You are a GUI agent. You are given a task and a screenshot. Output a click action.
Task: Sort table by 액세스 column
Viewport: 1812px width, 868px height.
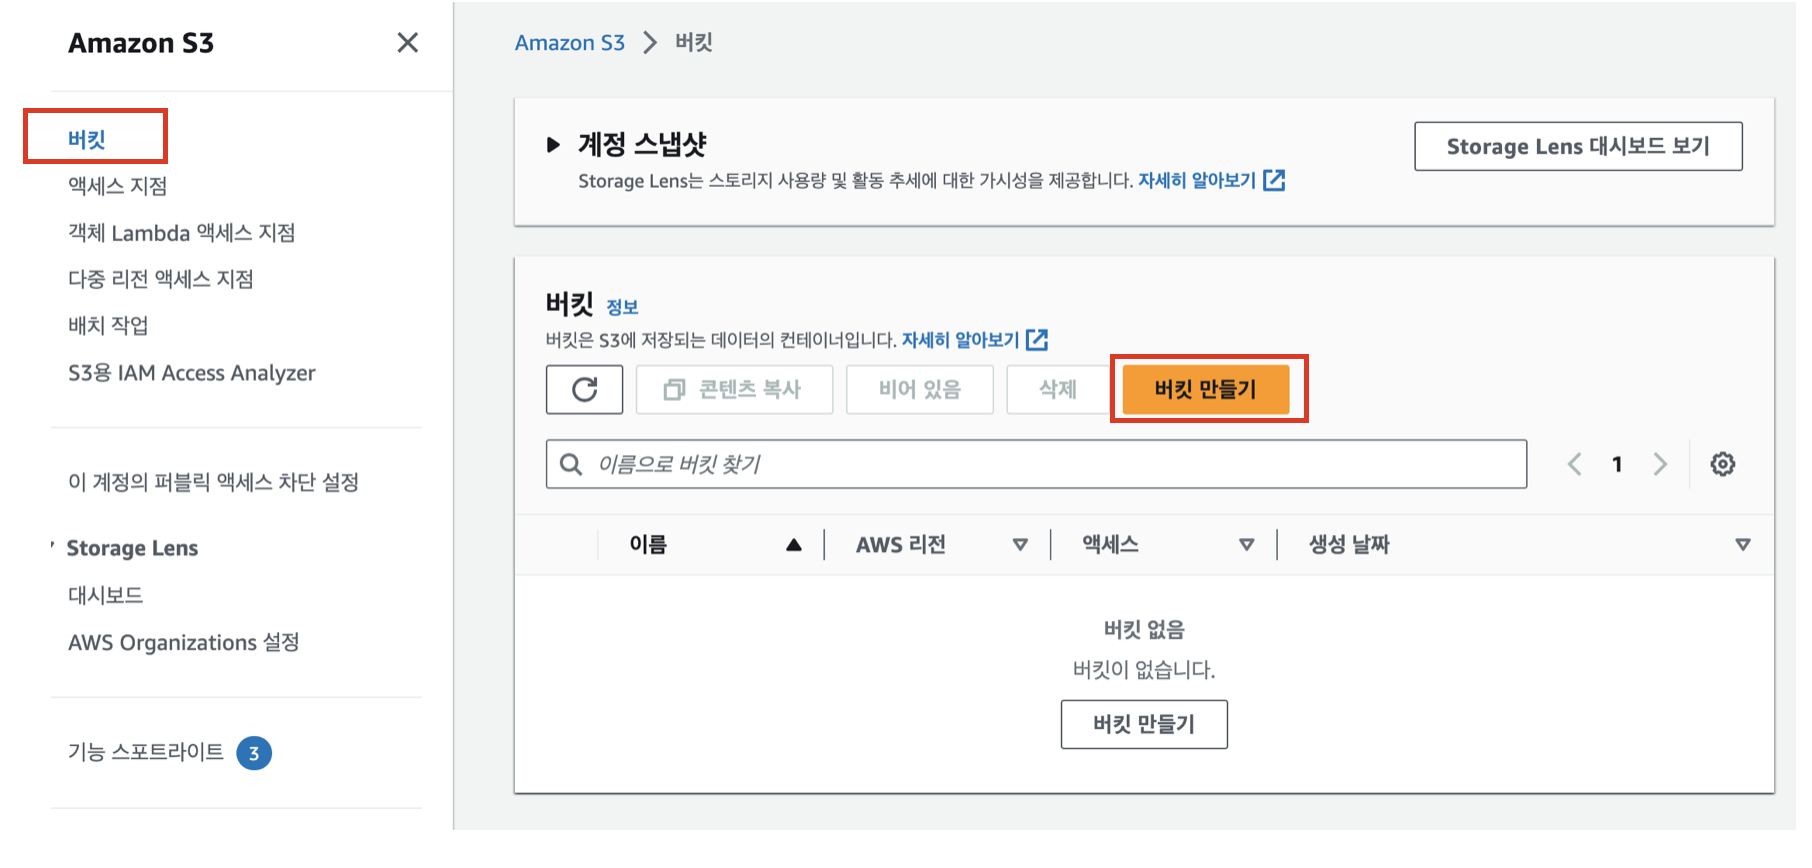1246,545
